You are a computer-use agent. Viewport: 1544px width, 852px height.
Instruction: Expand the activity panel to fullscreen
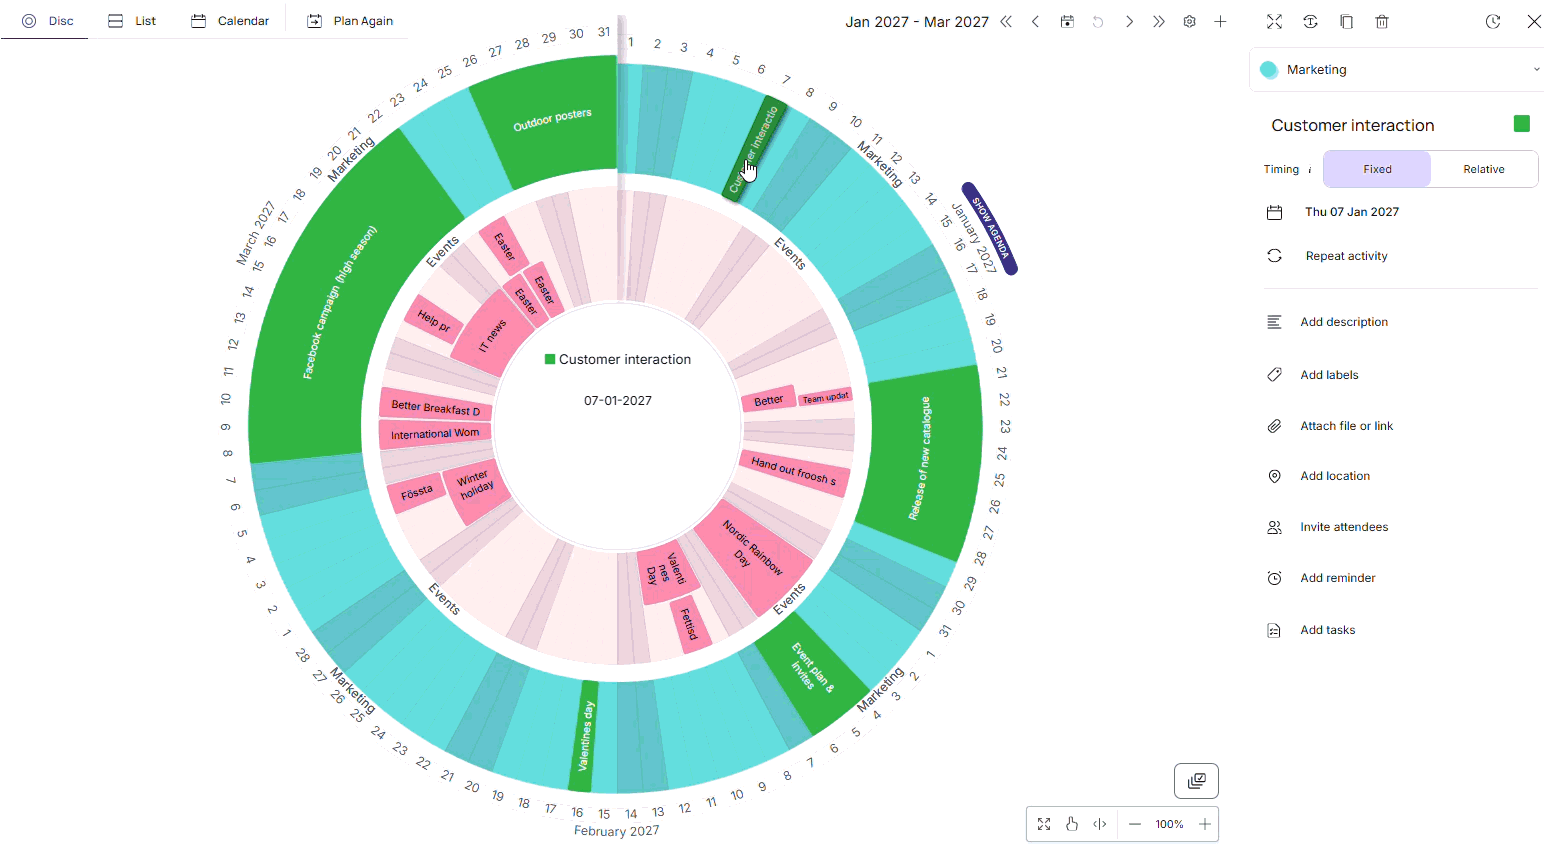pos(1274,21)
